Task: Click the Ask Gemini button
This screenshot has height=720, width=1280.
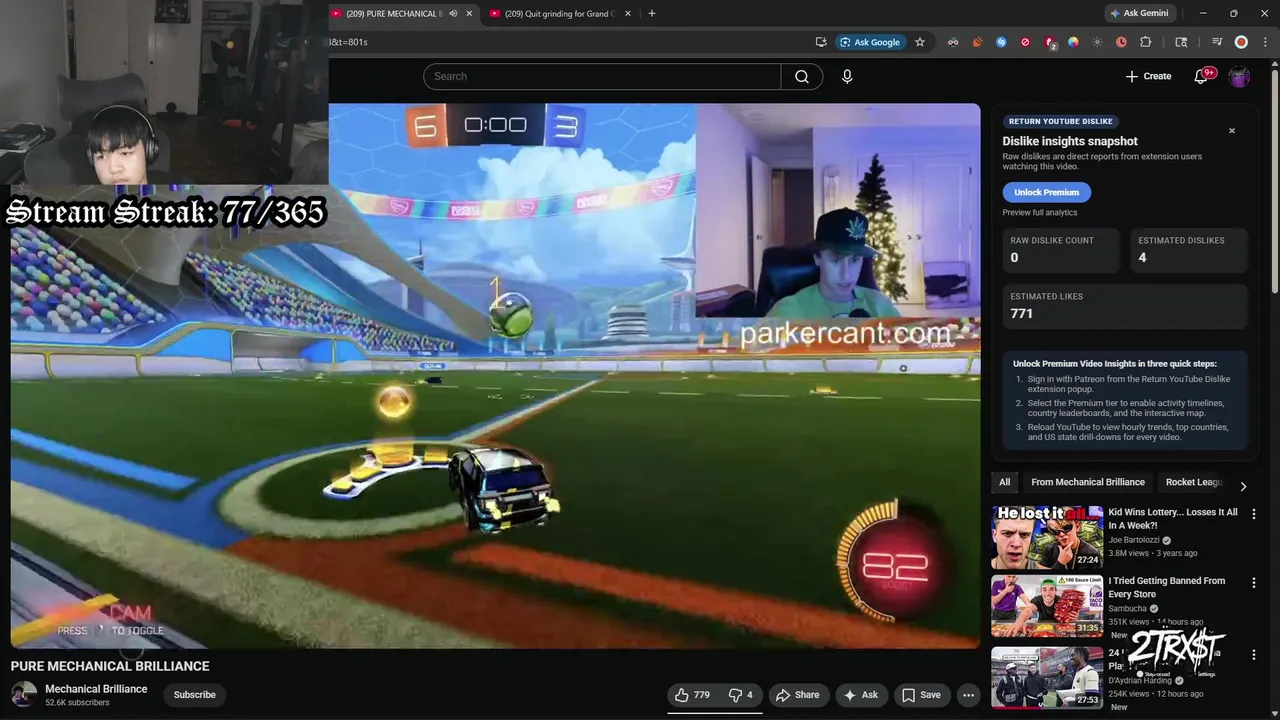Action: [x=1138, y=14]
